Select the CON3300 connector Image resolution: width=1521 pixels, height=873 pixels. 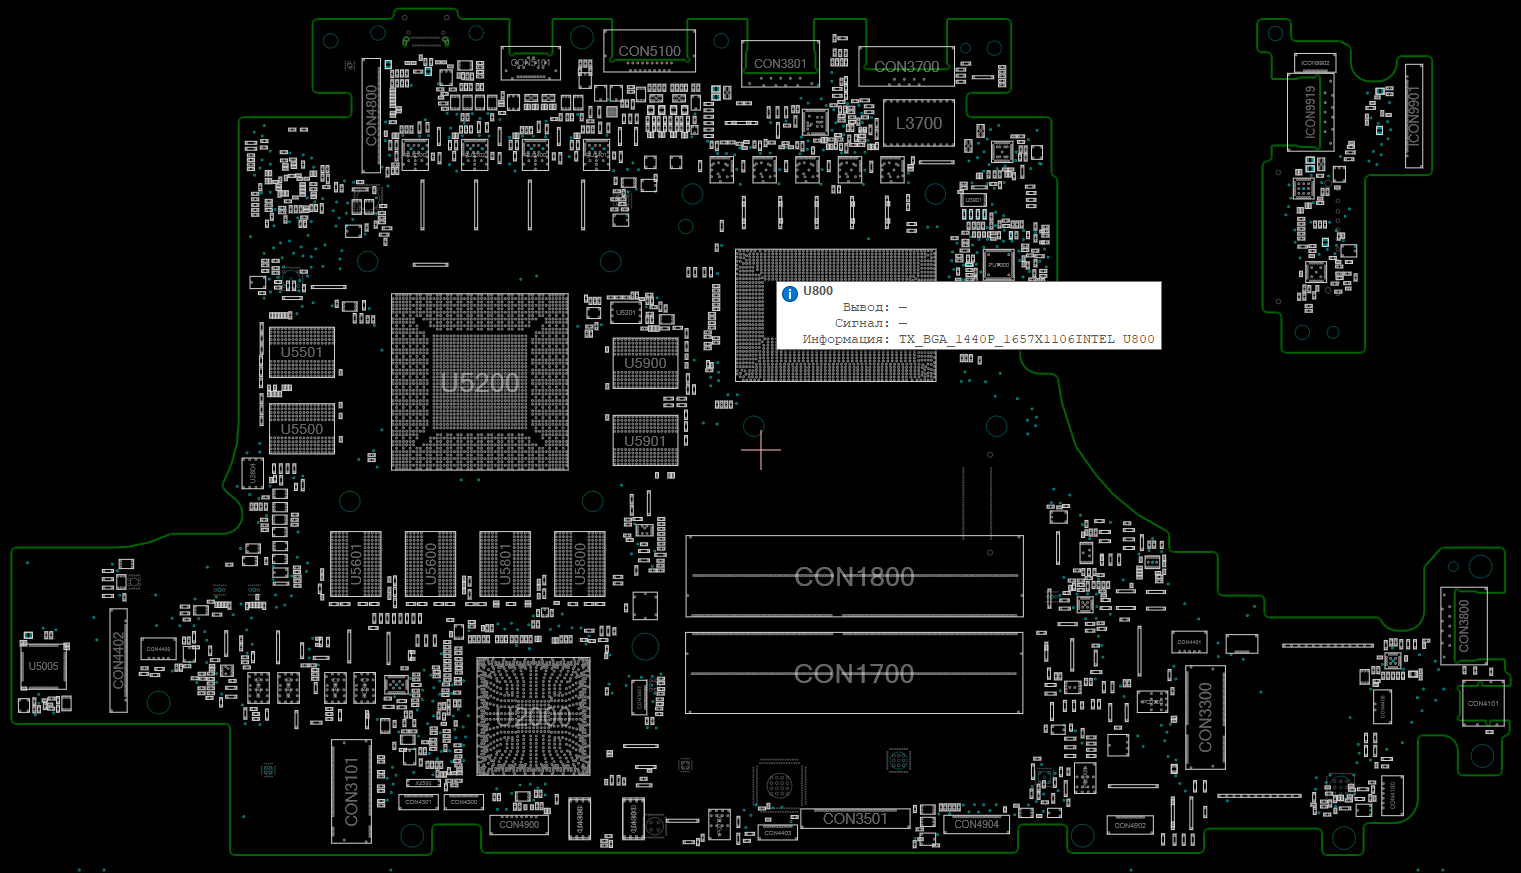1205,717
